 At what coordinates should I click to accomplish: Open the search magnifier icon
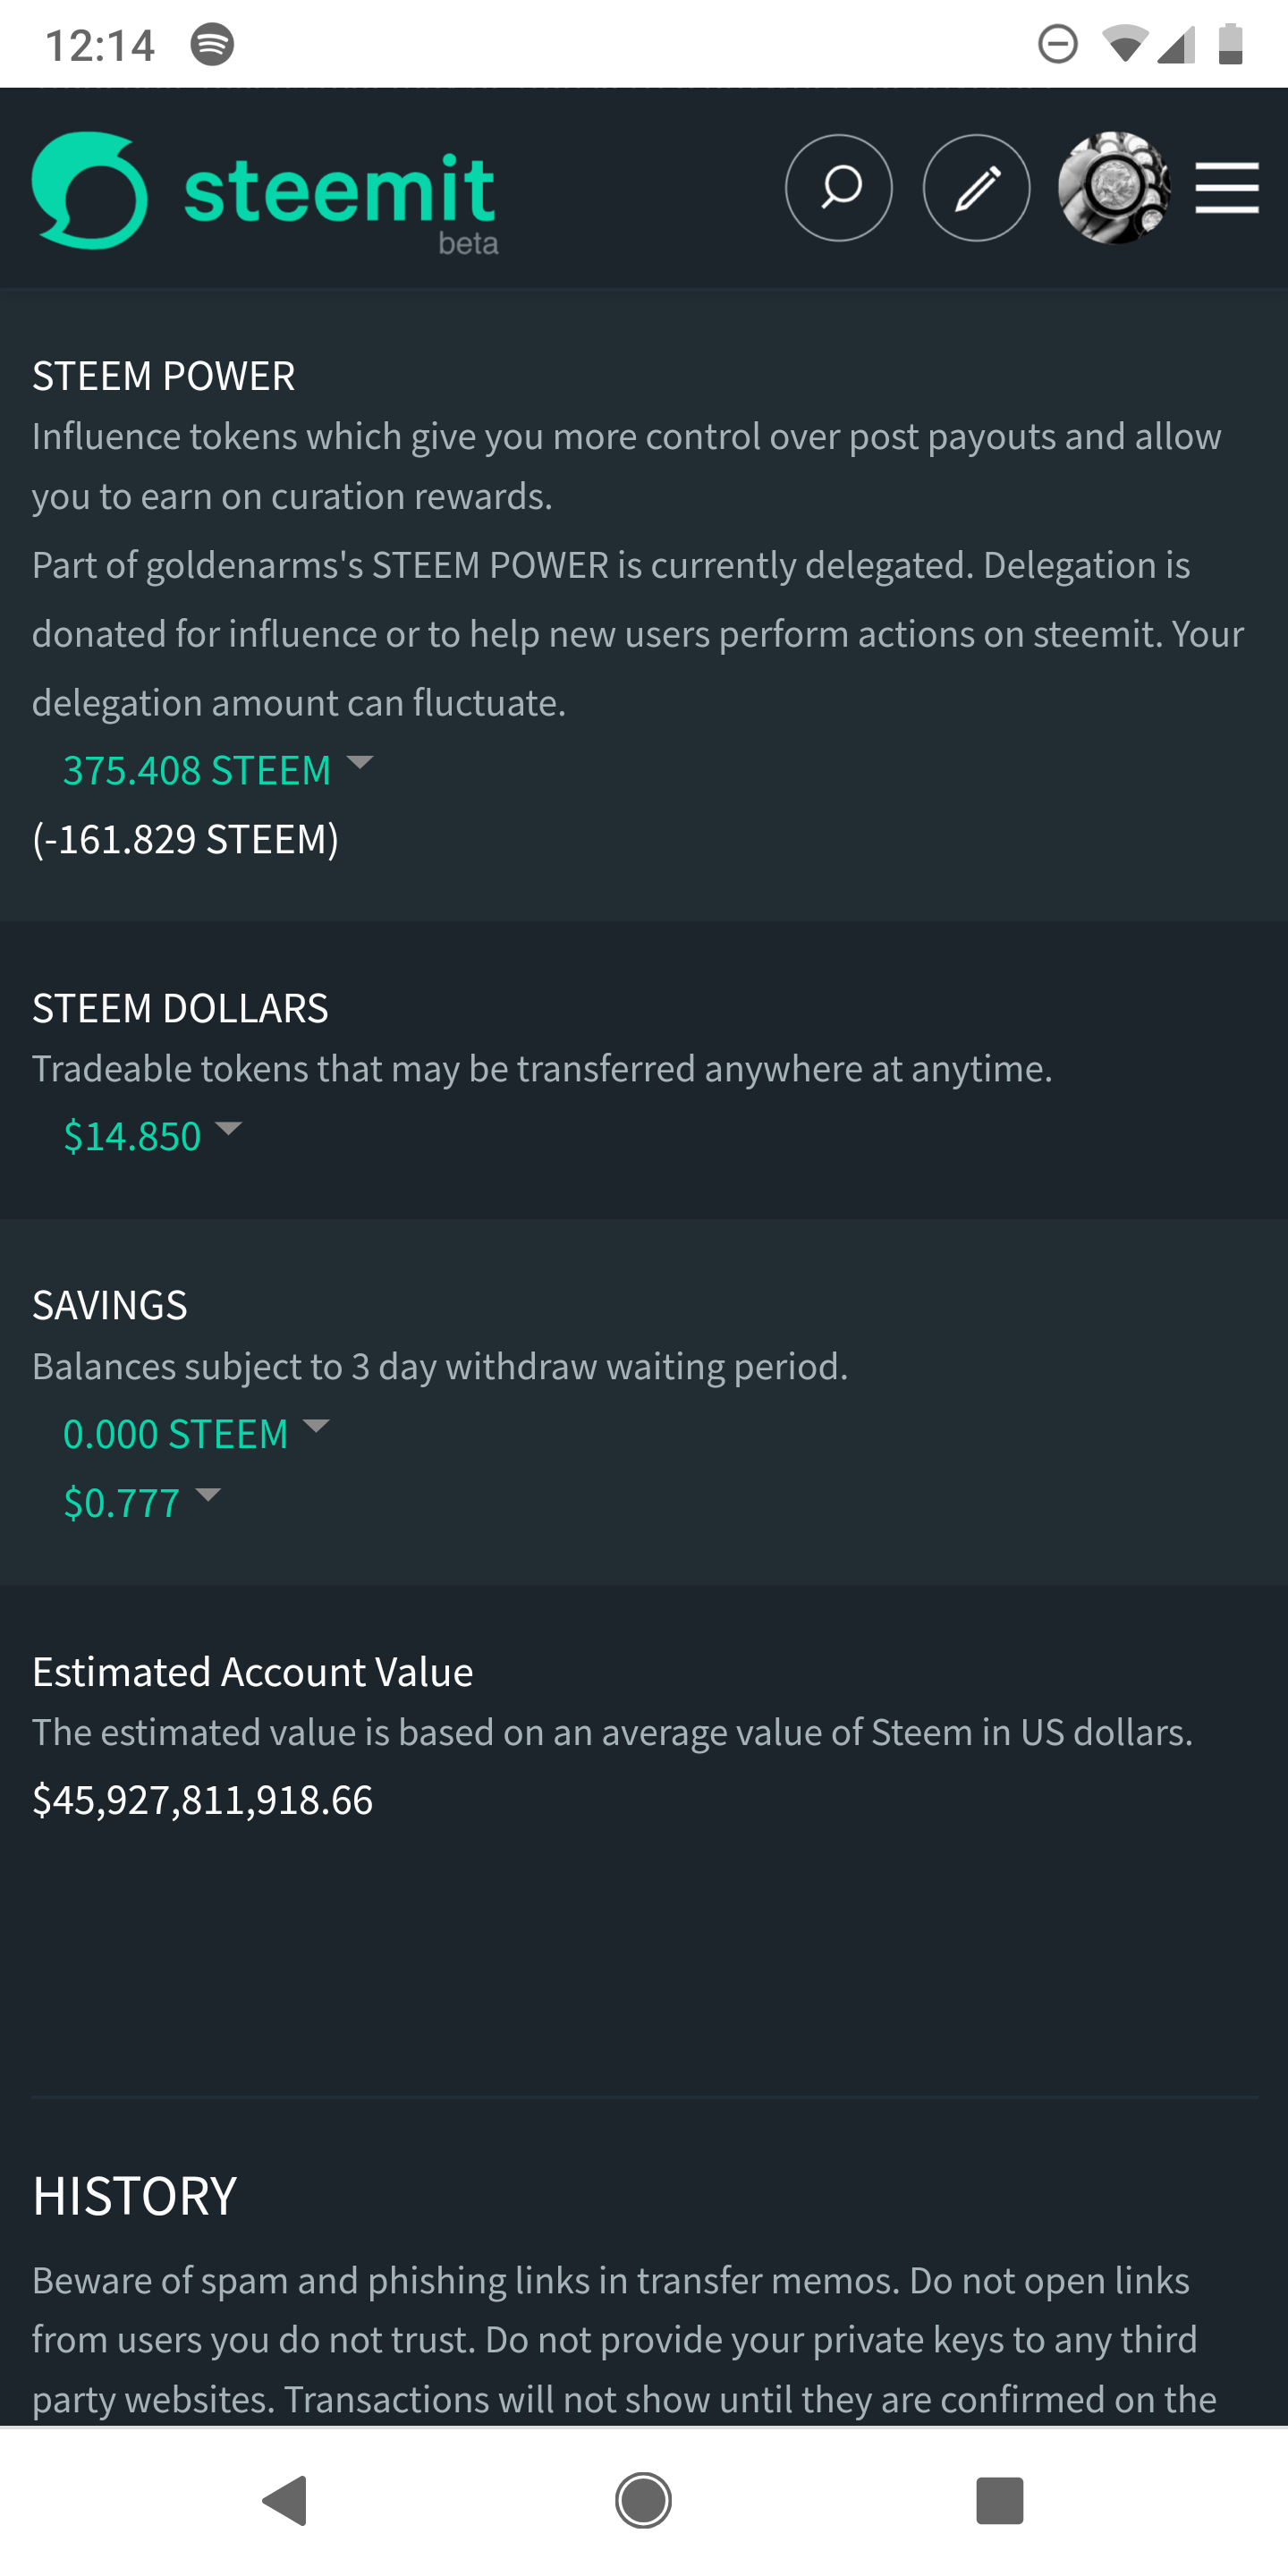coord(838,188)
